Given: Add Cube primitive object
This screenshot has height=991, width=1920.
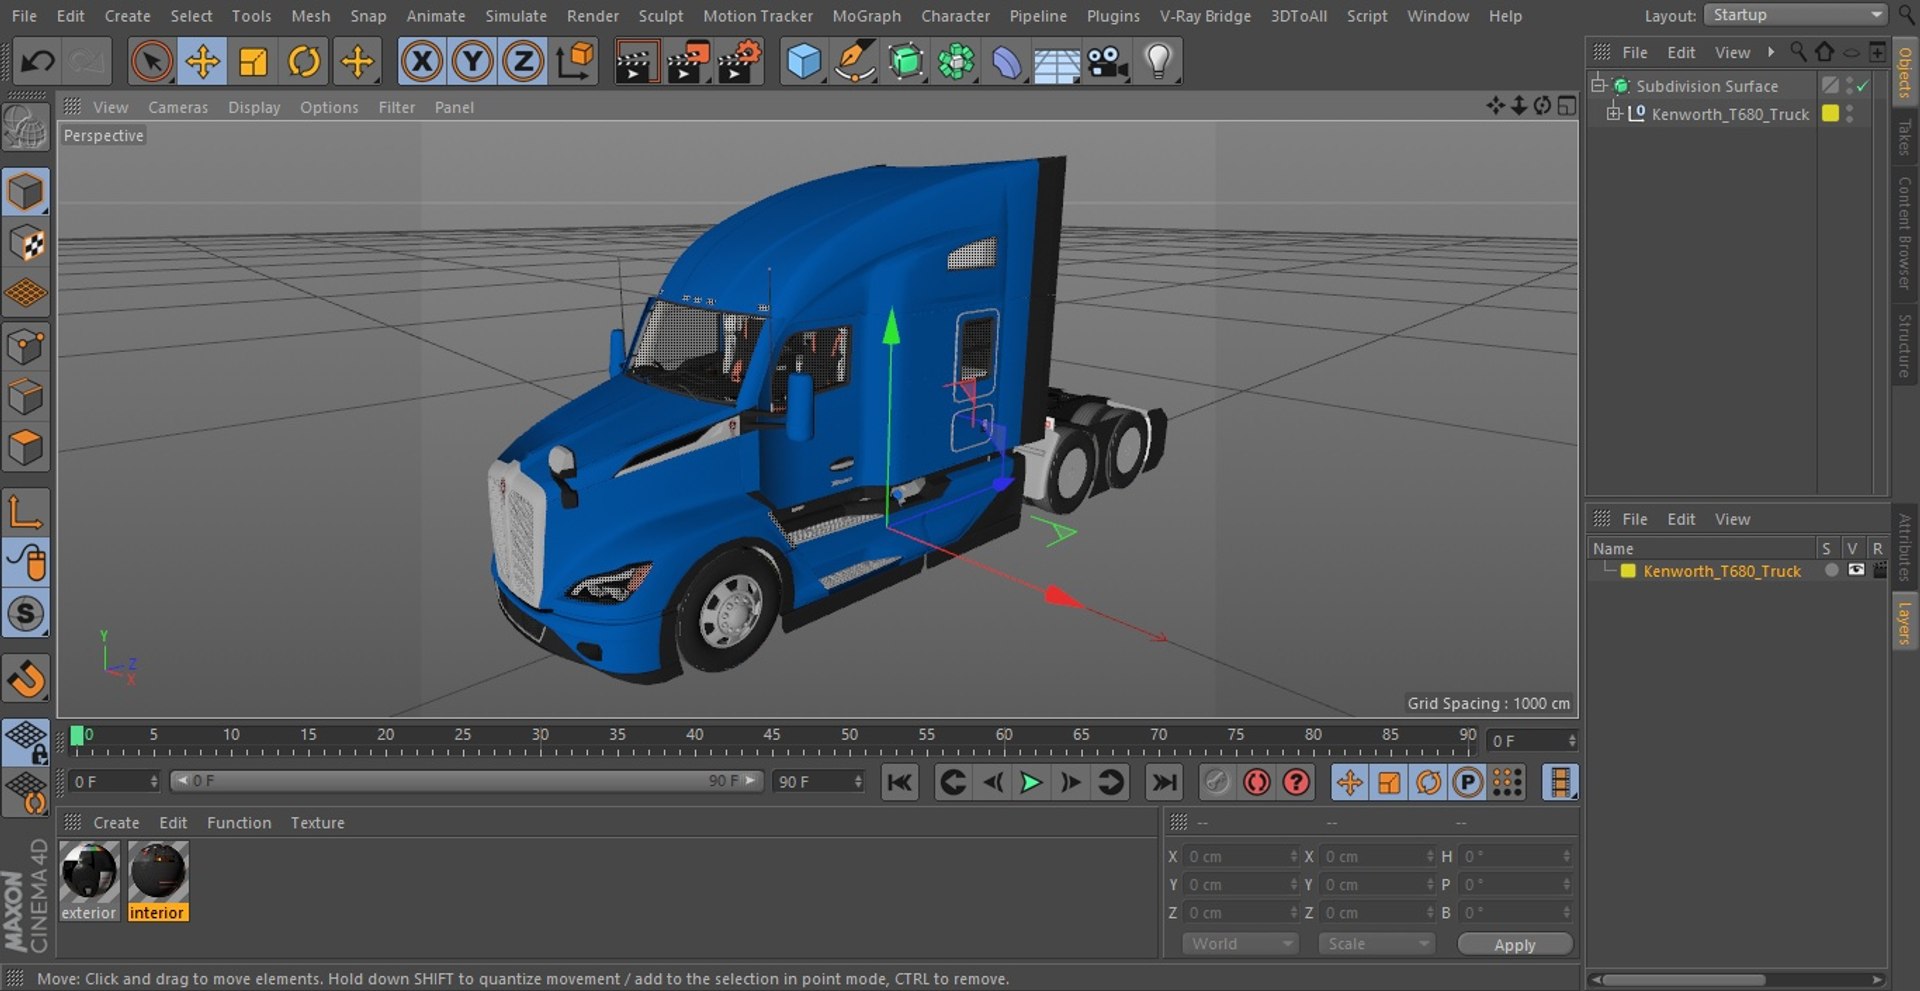Looking at the screenshot, I should tap(803, 62).
